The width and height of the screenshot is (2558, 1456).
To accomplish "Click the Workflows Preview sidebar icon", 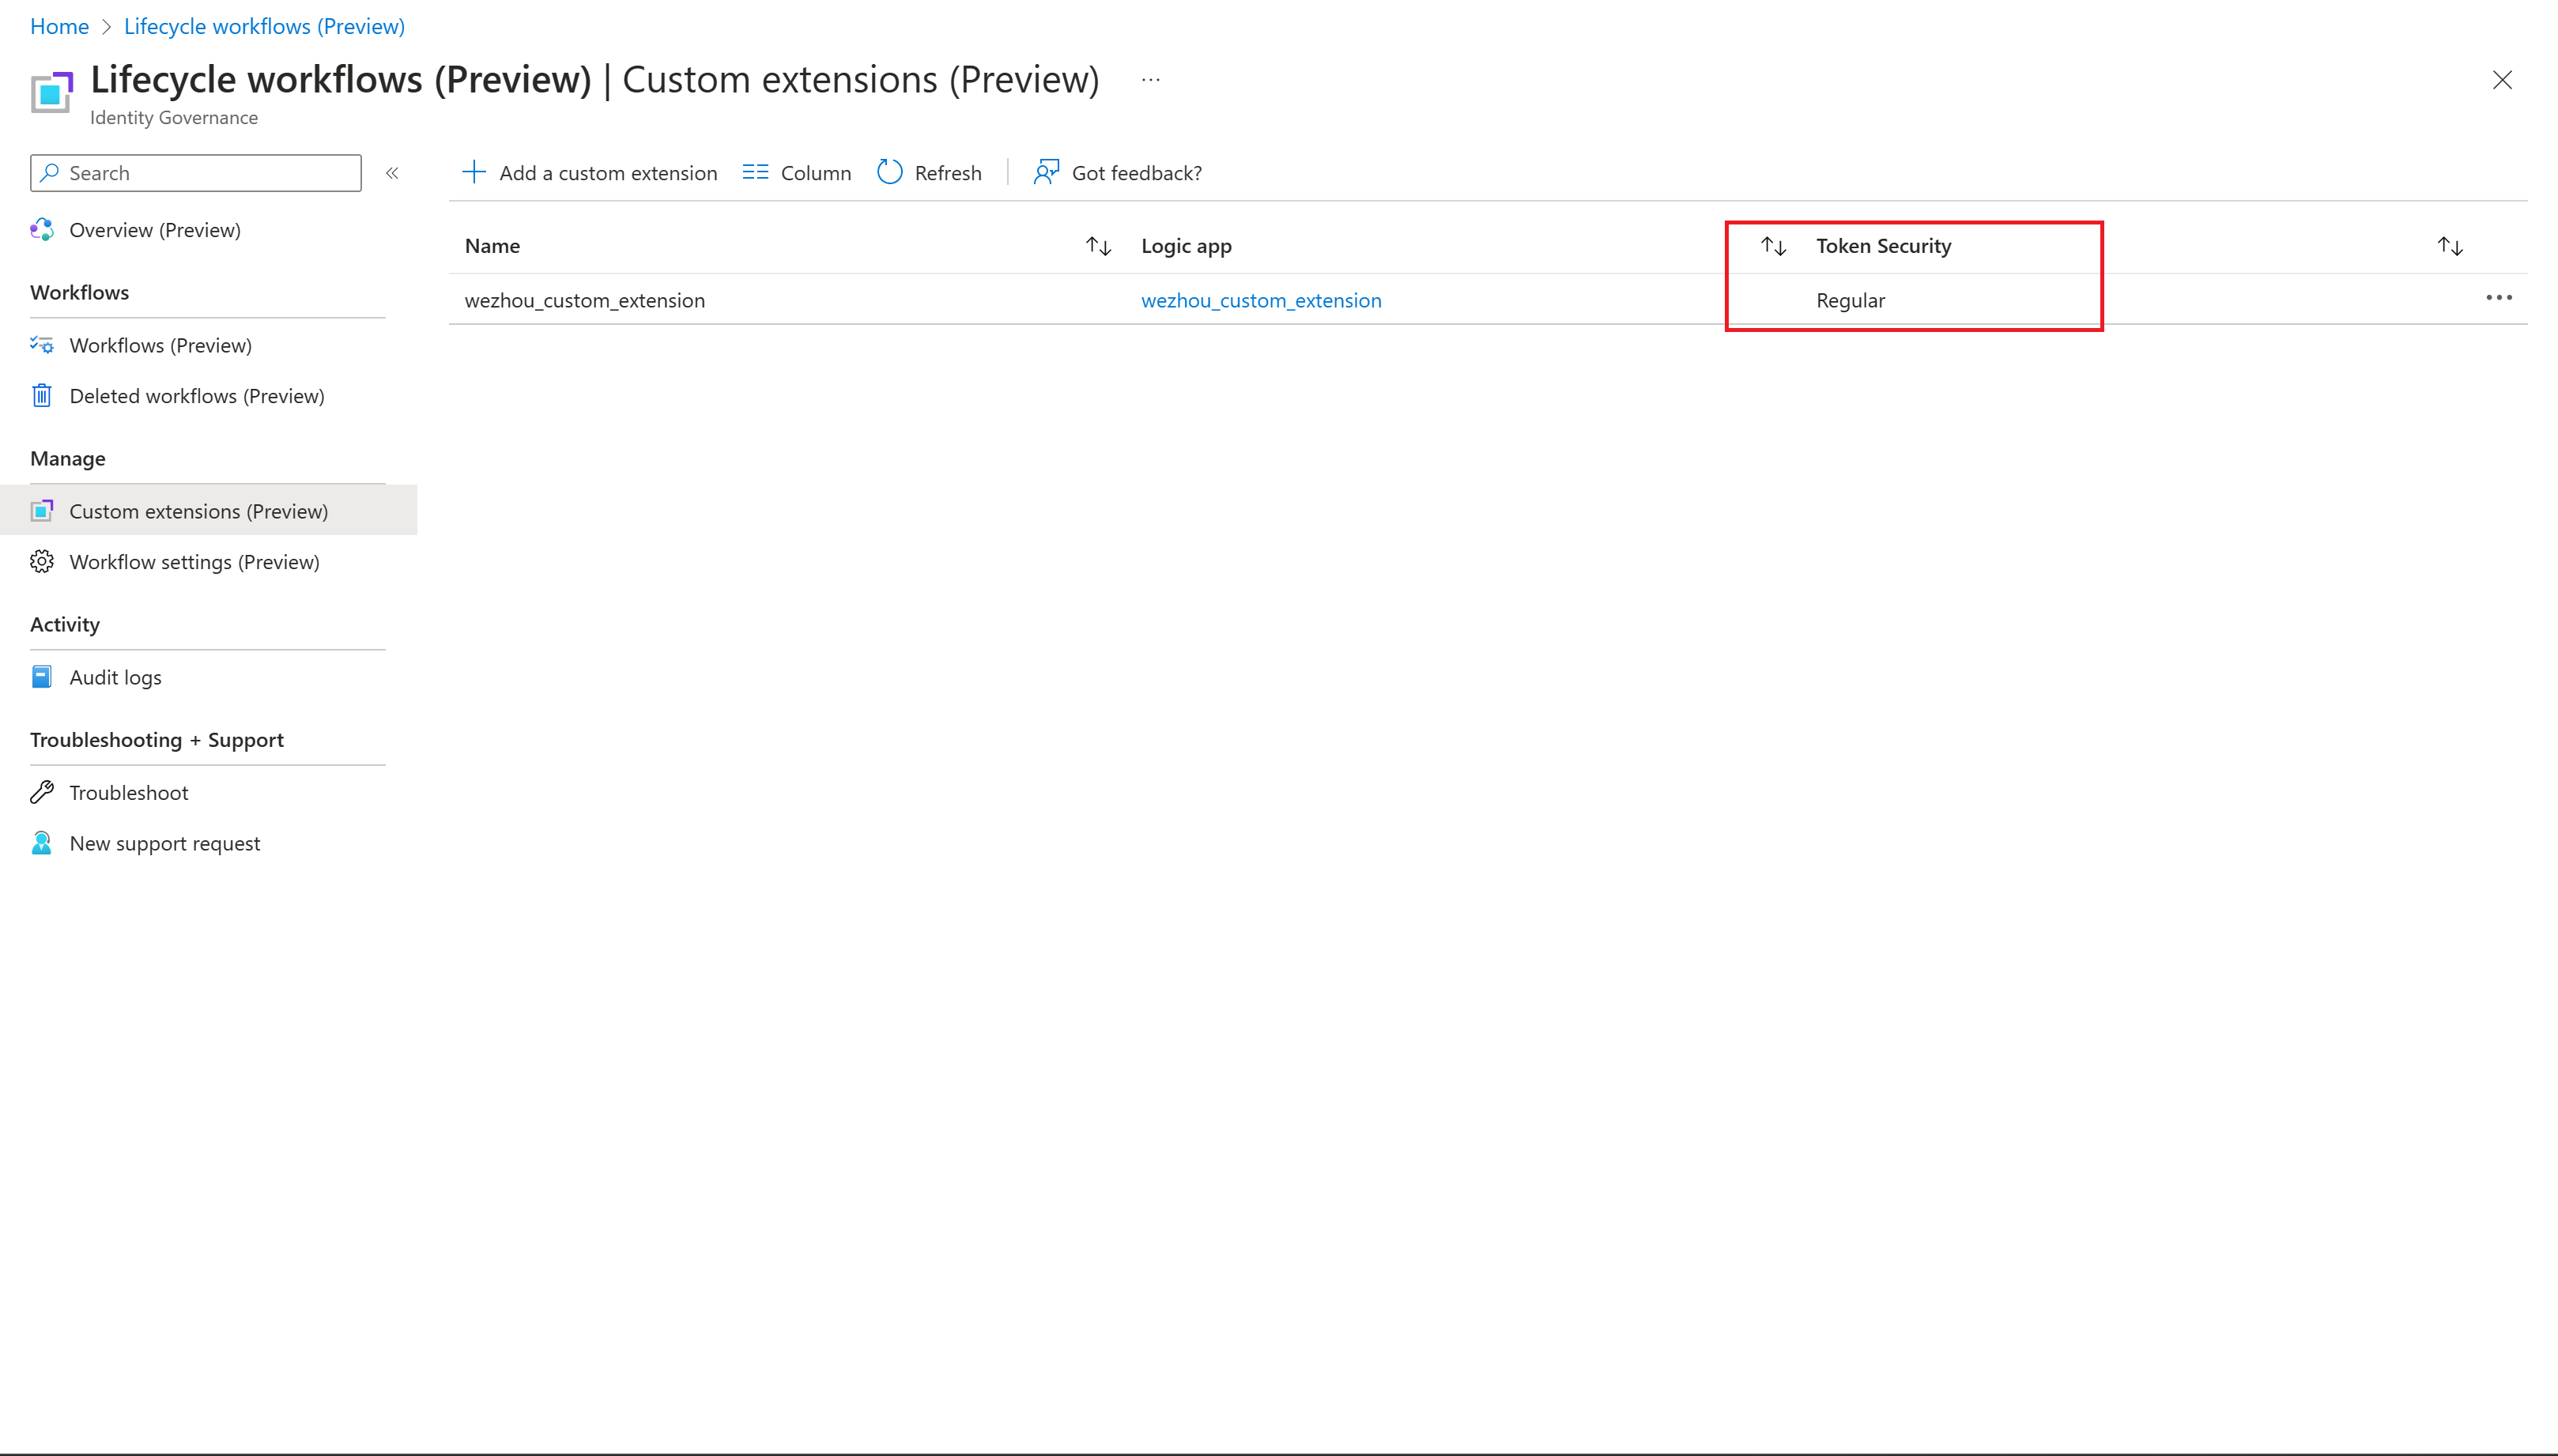I will [42, 345].
